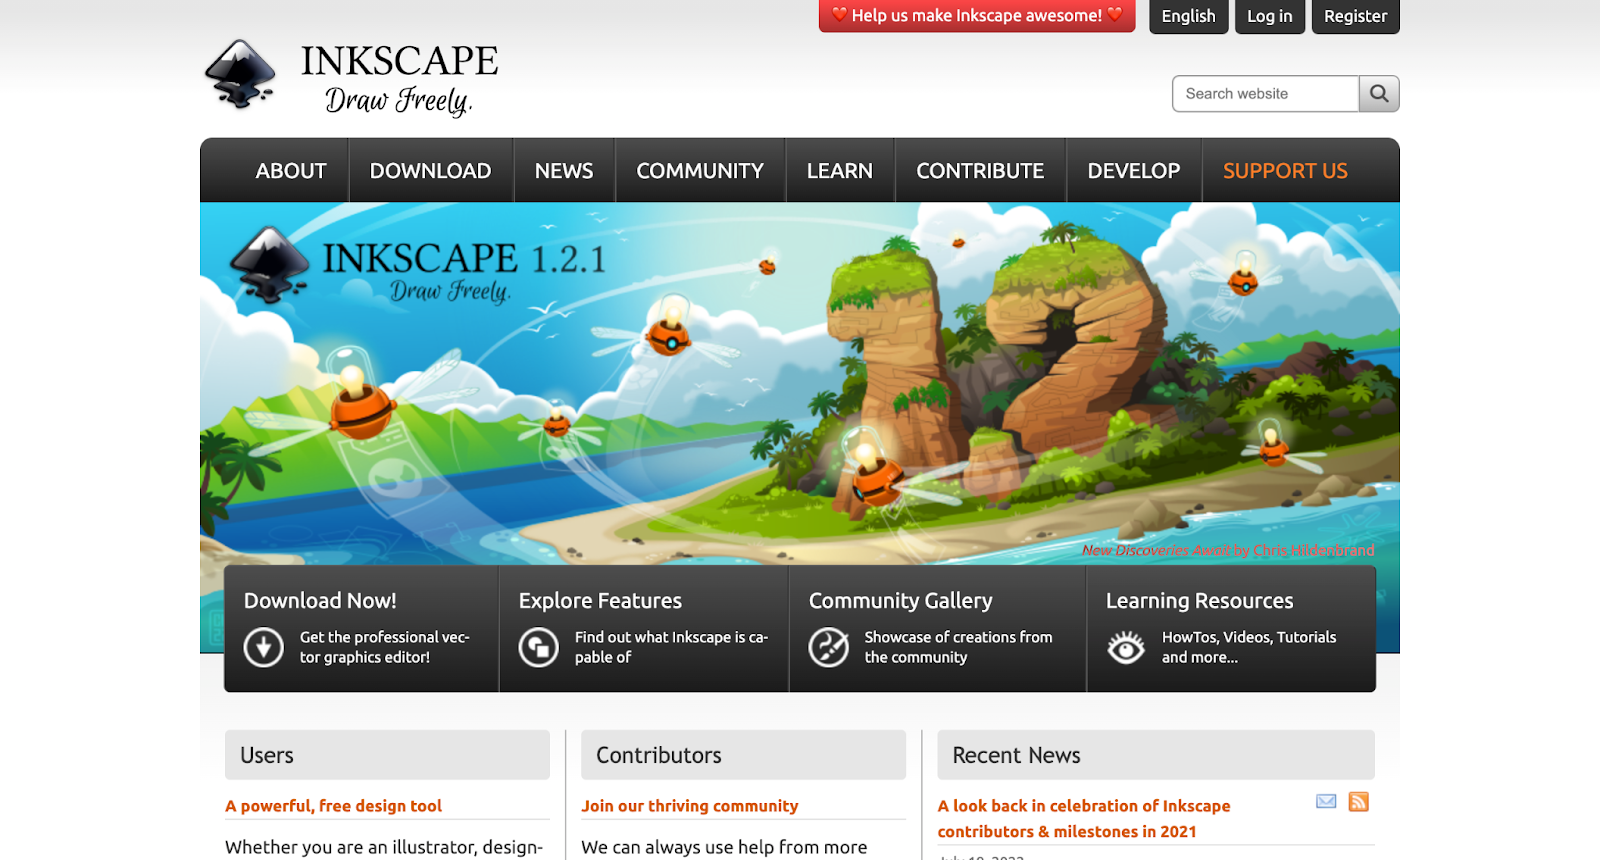1600x860 pixels.
Task: Open the COMMUNITY menu
Action: 700,171
